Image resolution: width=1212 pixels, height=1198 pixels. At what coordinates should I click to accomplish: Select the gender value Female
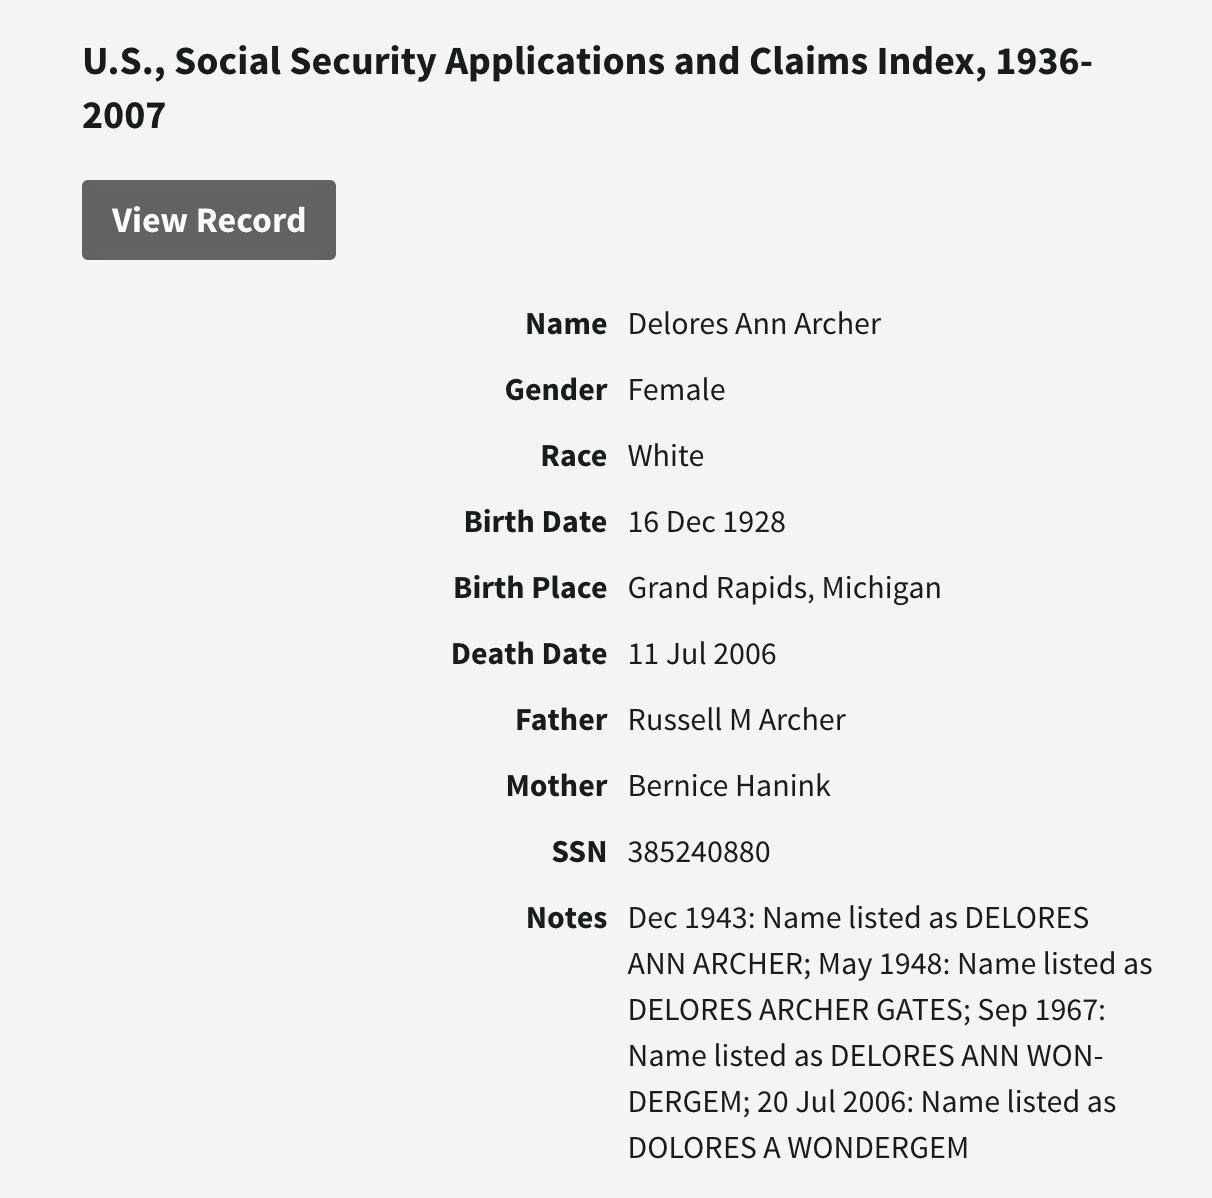pyautogui.click(x=676, y=390)
